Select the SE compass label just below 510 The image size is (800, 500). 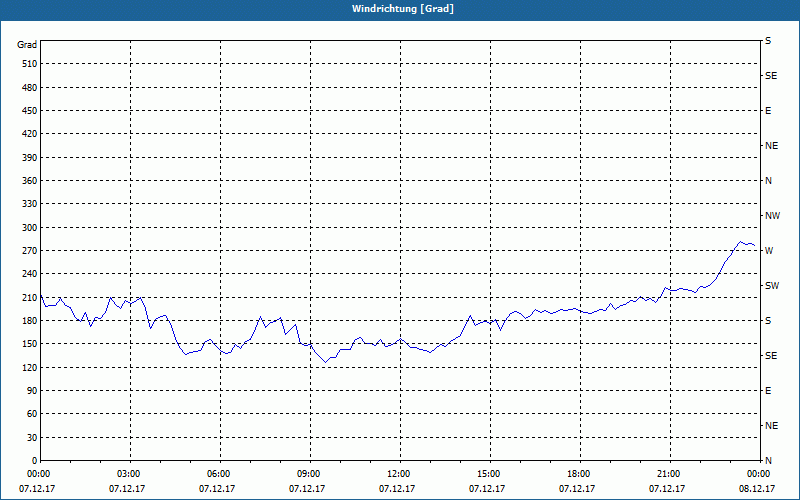tap(771, 76)
